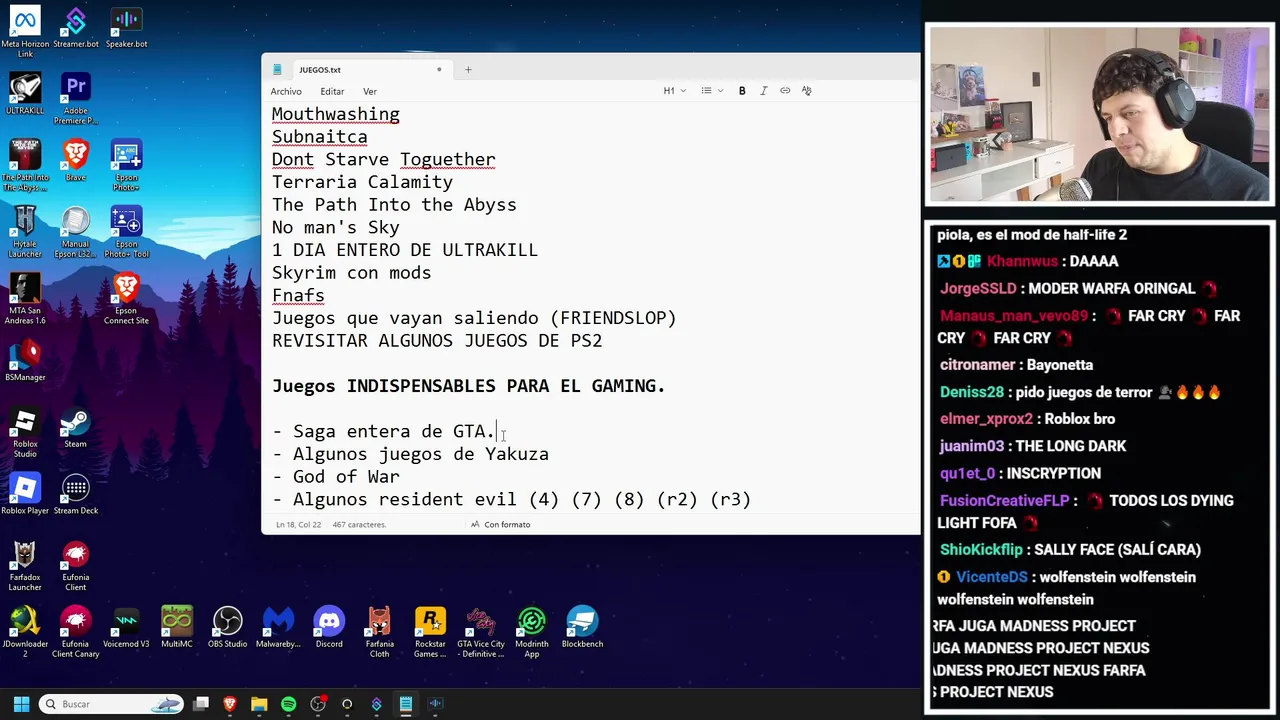Select Epson Connect Site desktop icon
1280x720 pixels.
(126, 298)
